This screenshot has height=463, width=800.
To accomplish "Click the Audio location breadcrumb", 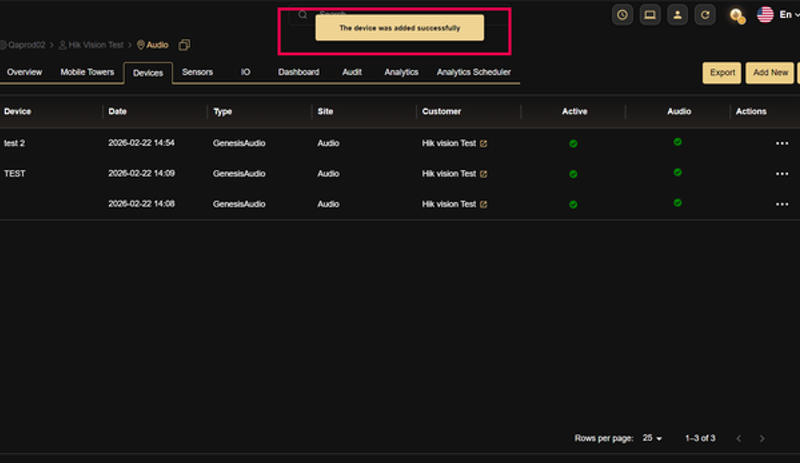I will (153, 45).
